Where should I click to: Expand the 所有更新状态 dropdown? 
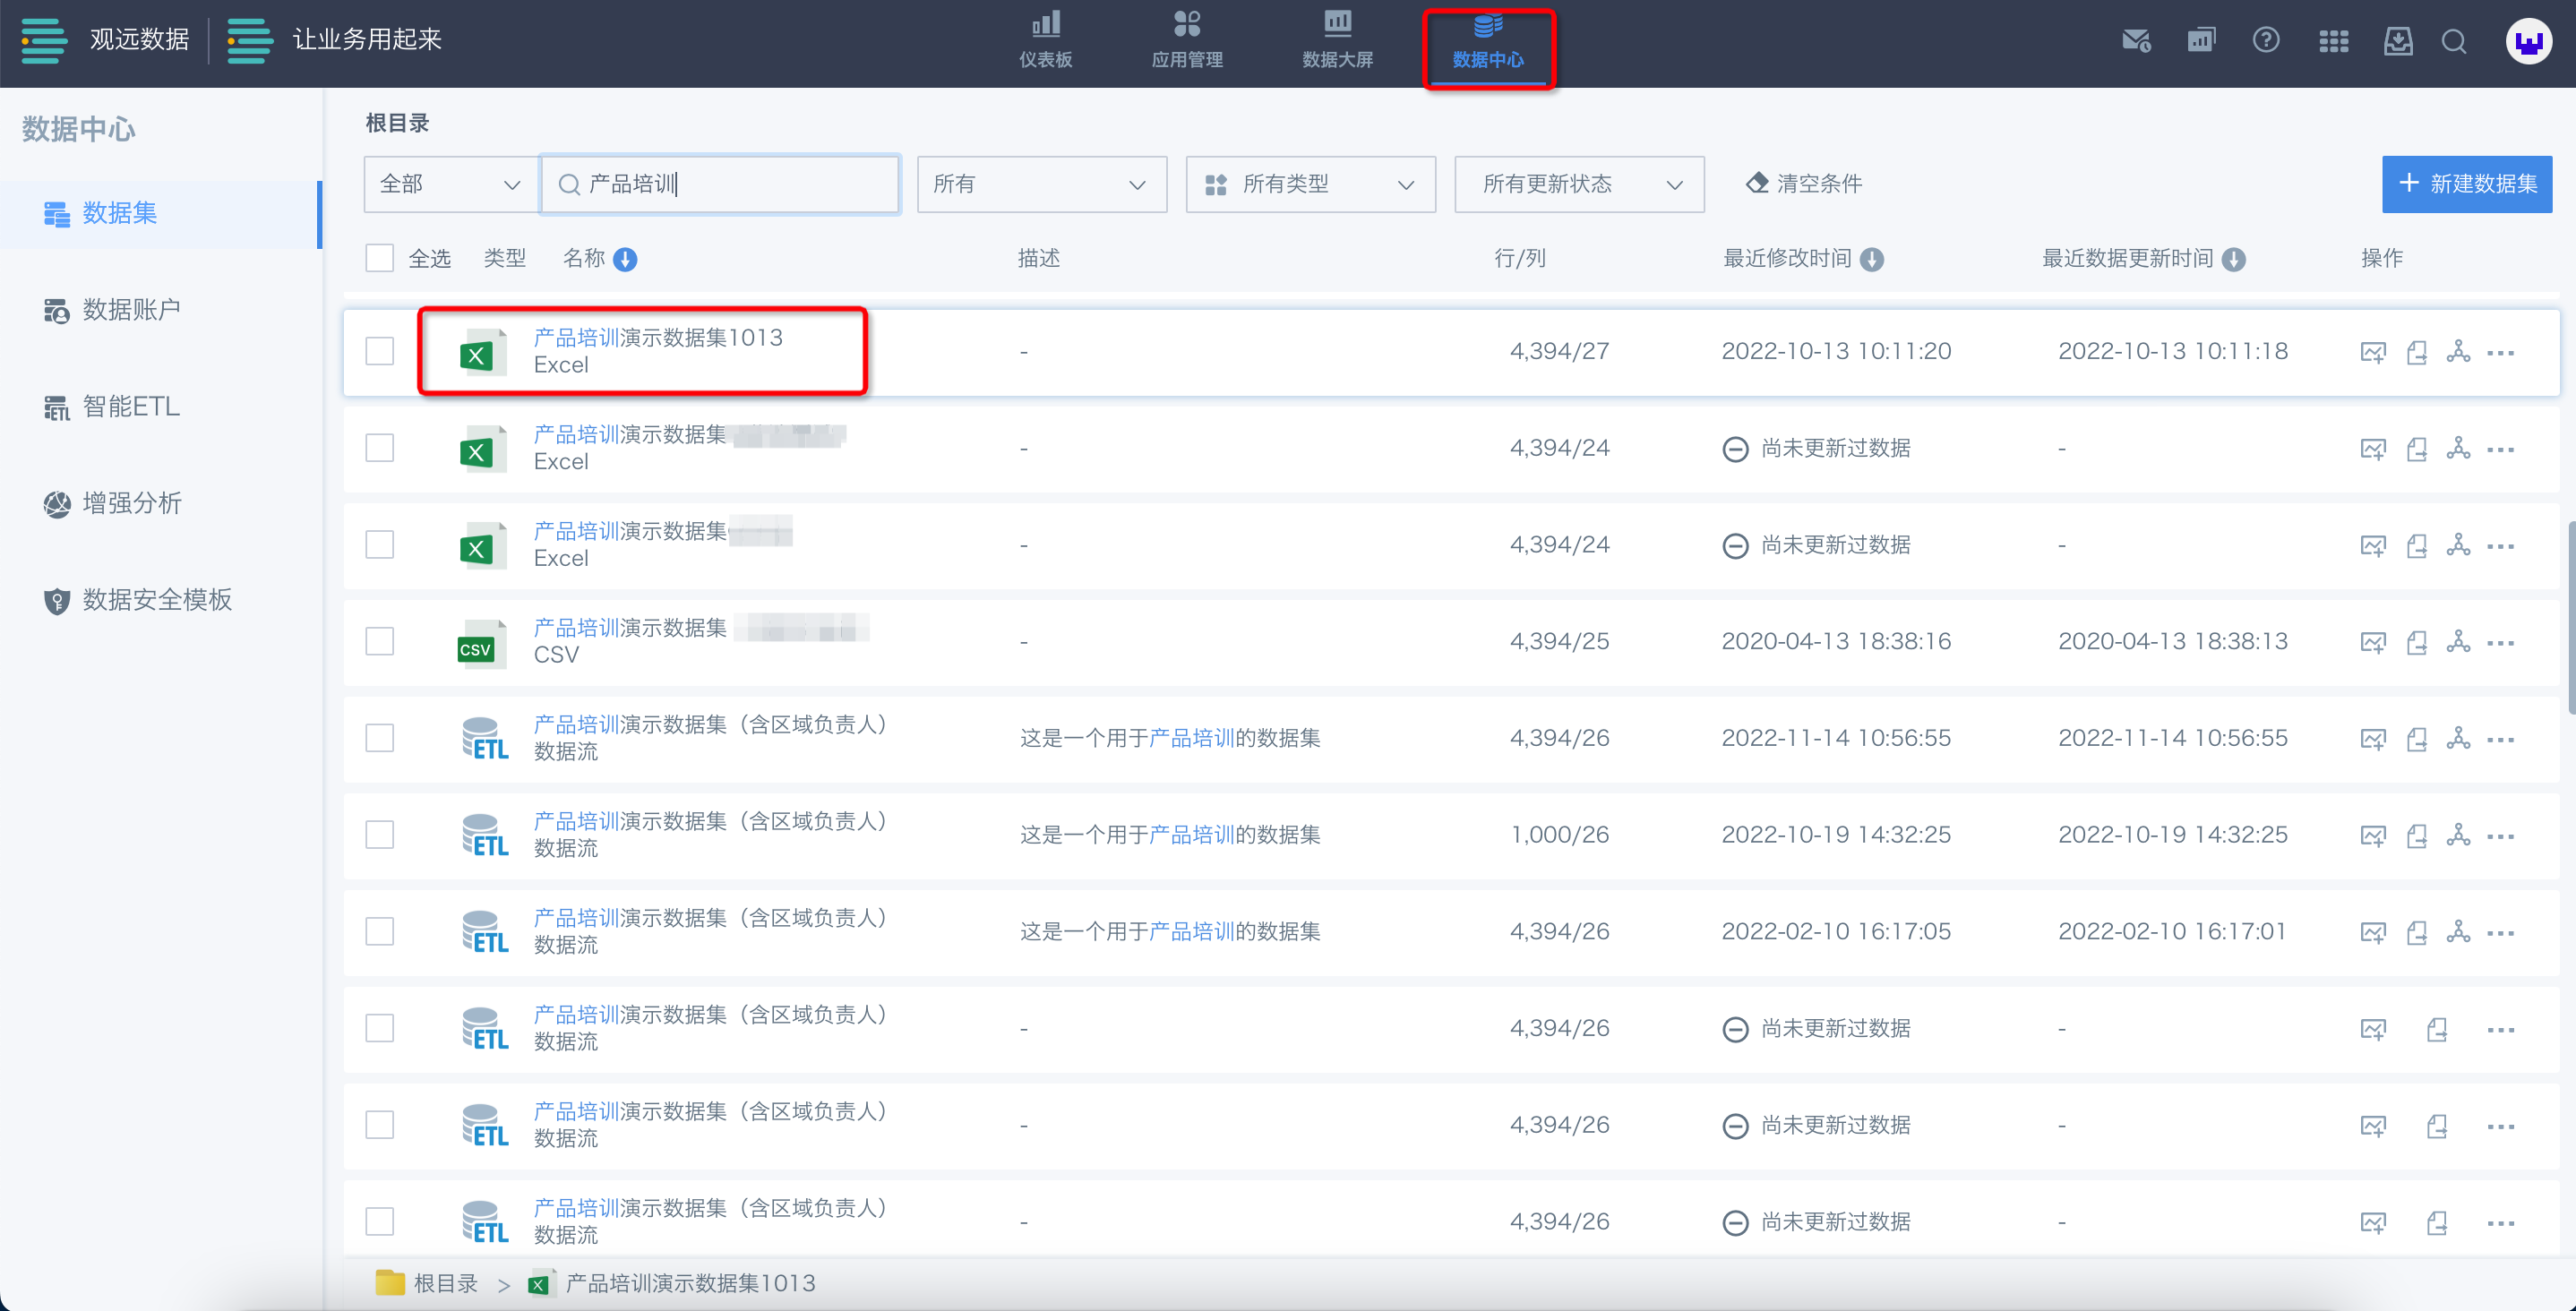[x=1579, y=184]
